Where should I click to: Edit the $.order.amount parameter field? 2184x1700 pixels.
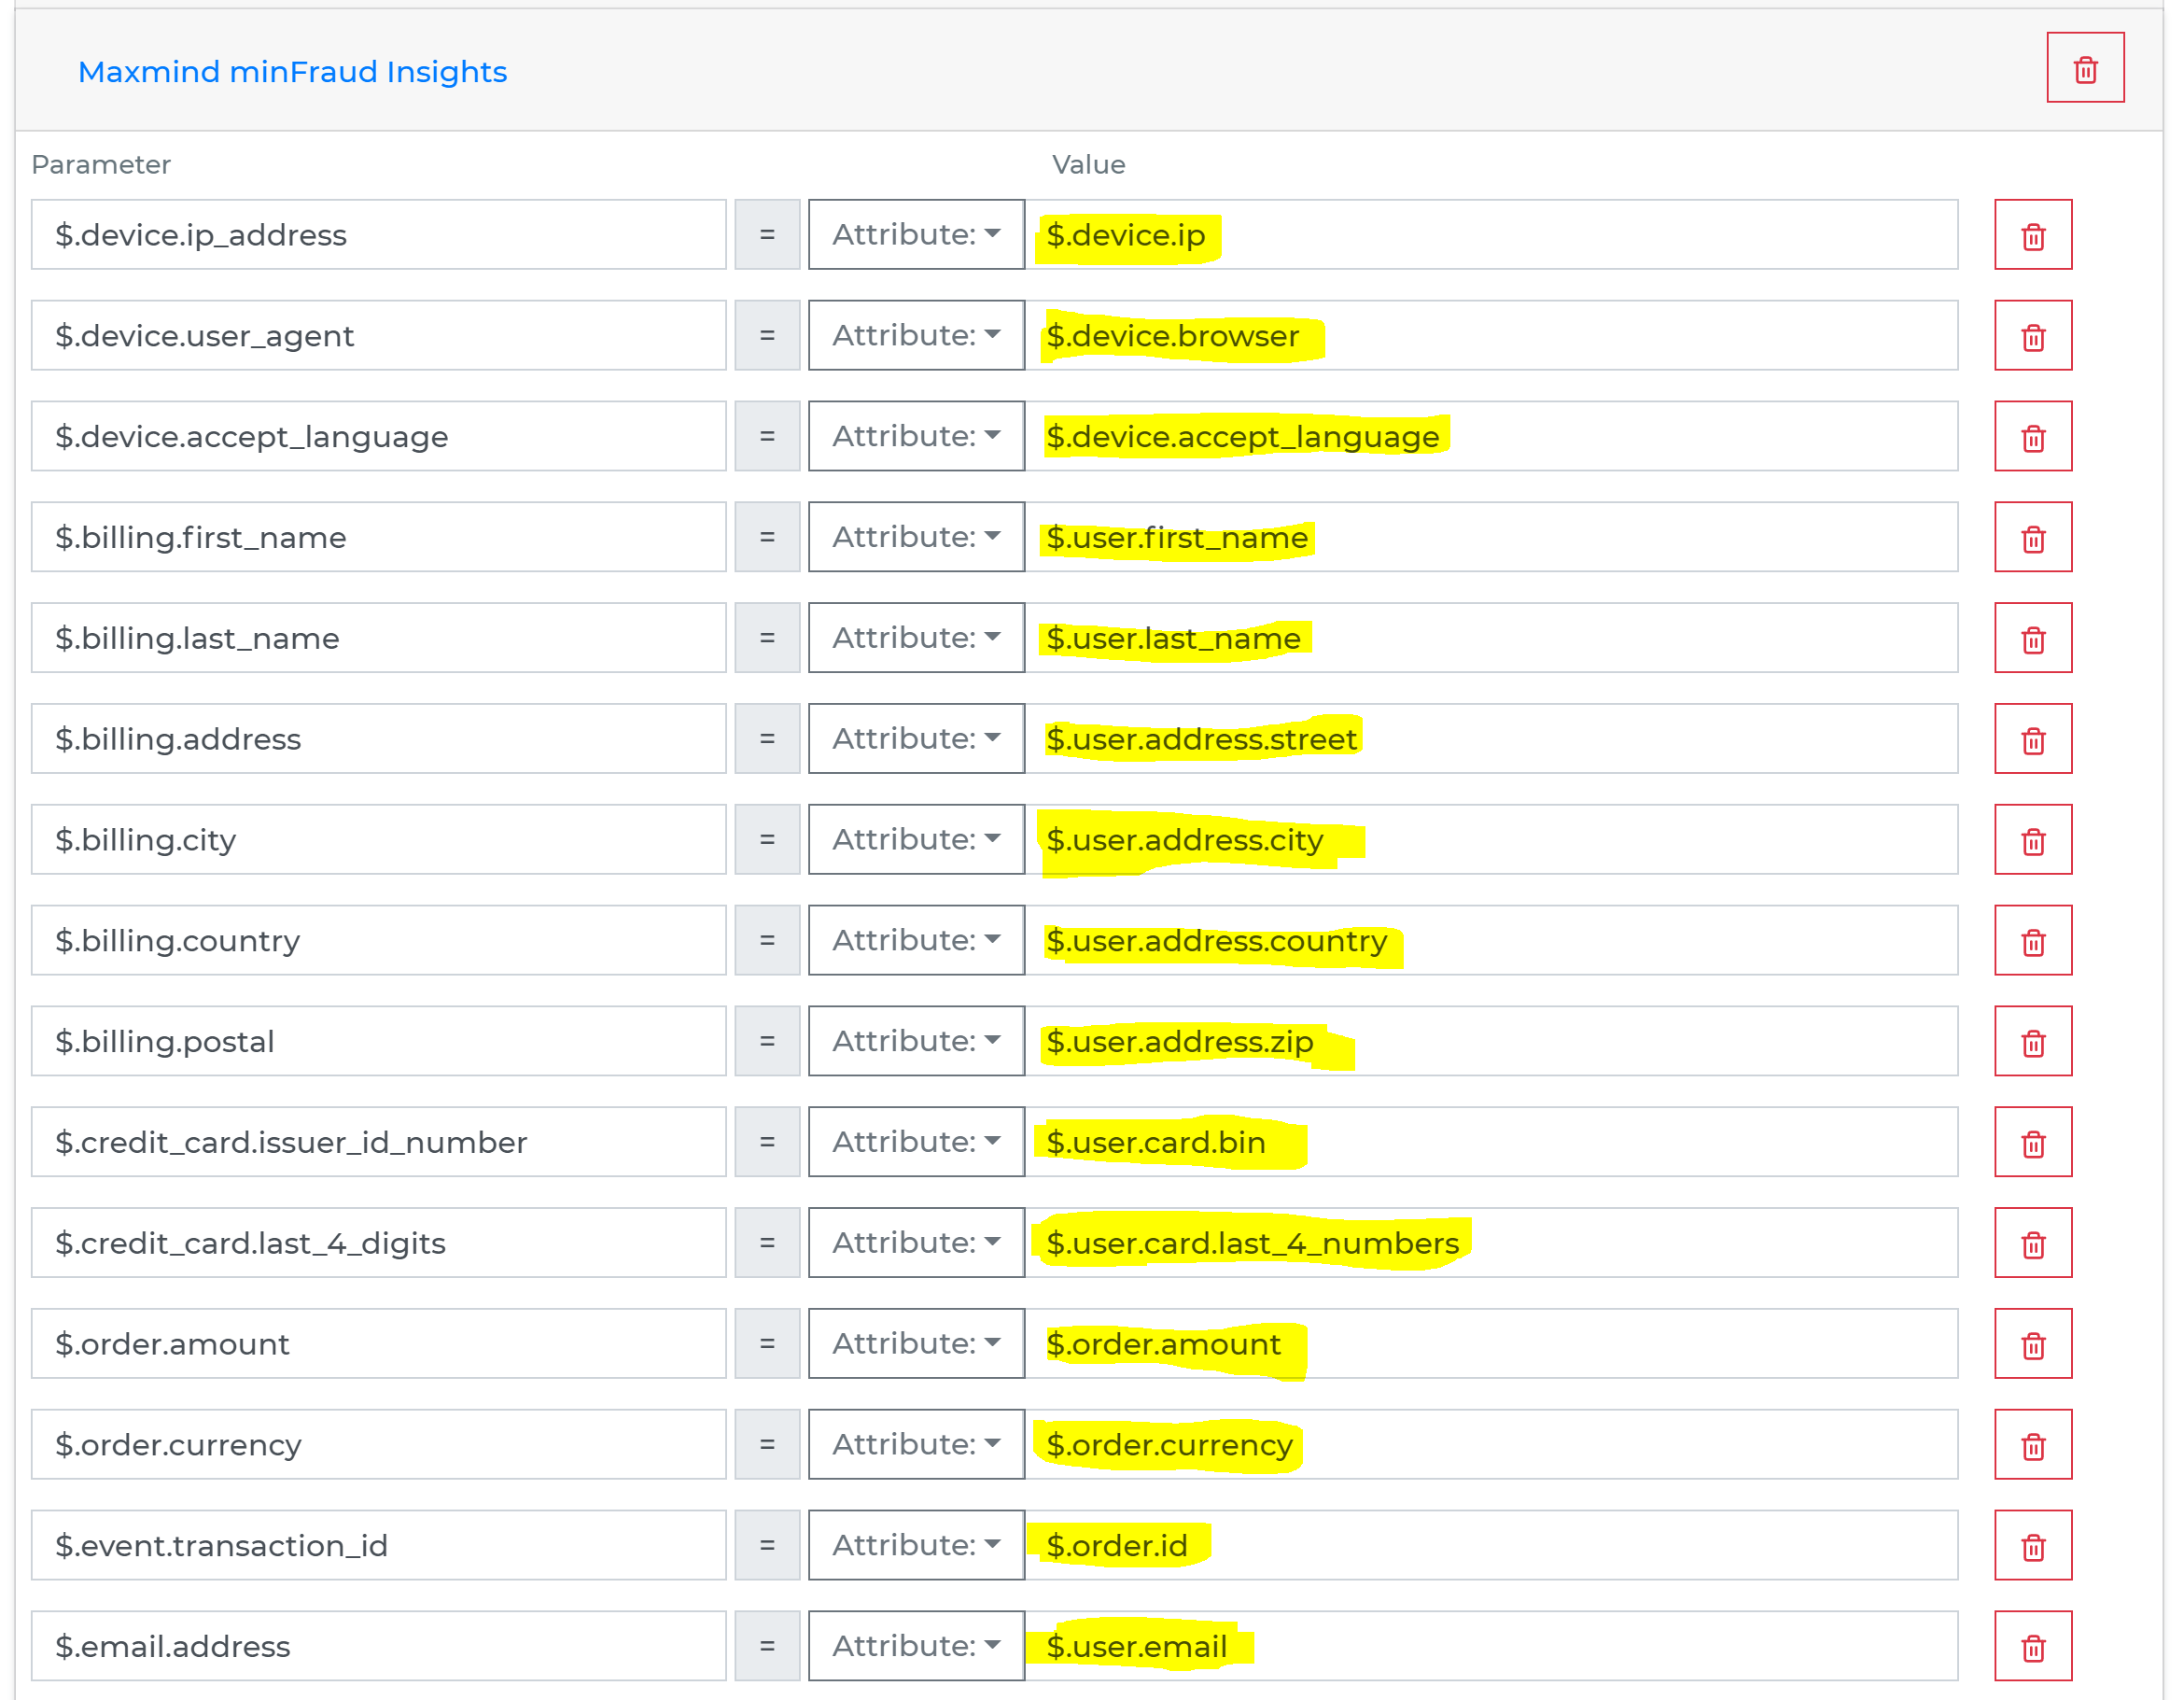(x=378, y=1344)
